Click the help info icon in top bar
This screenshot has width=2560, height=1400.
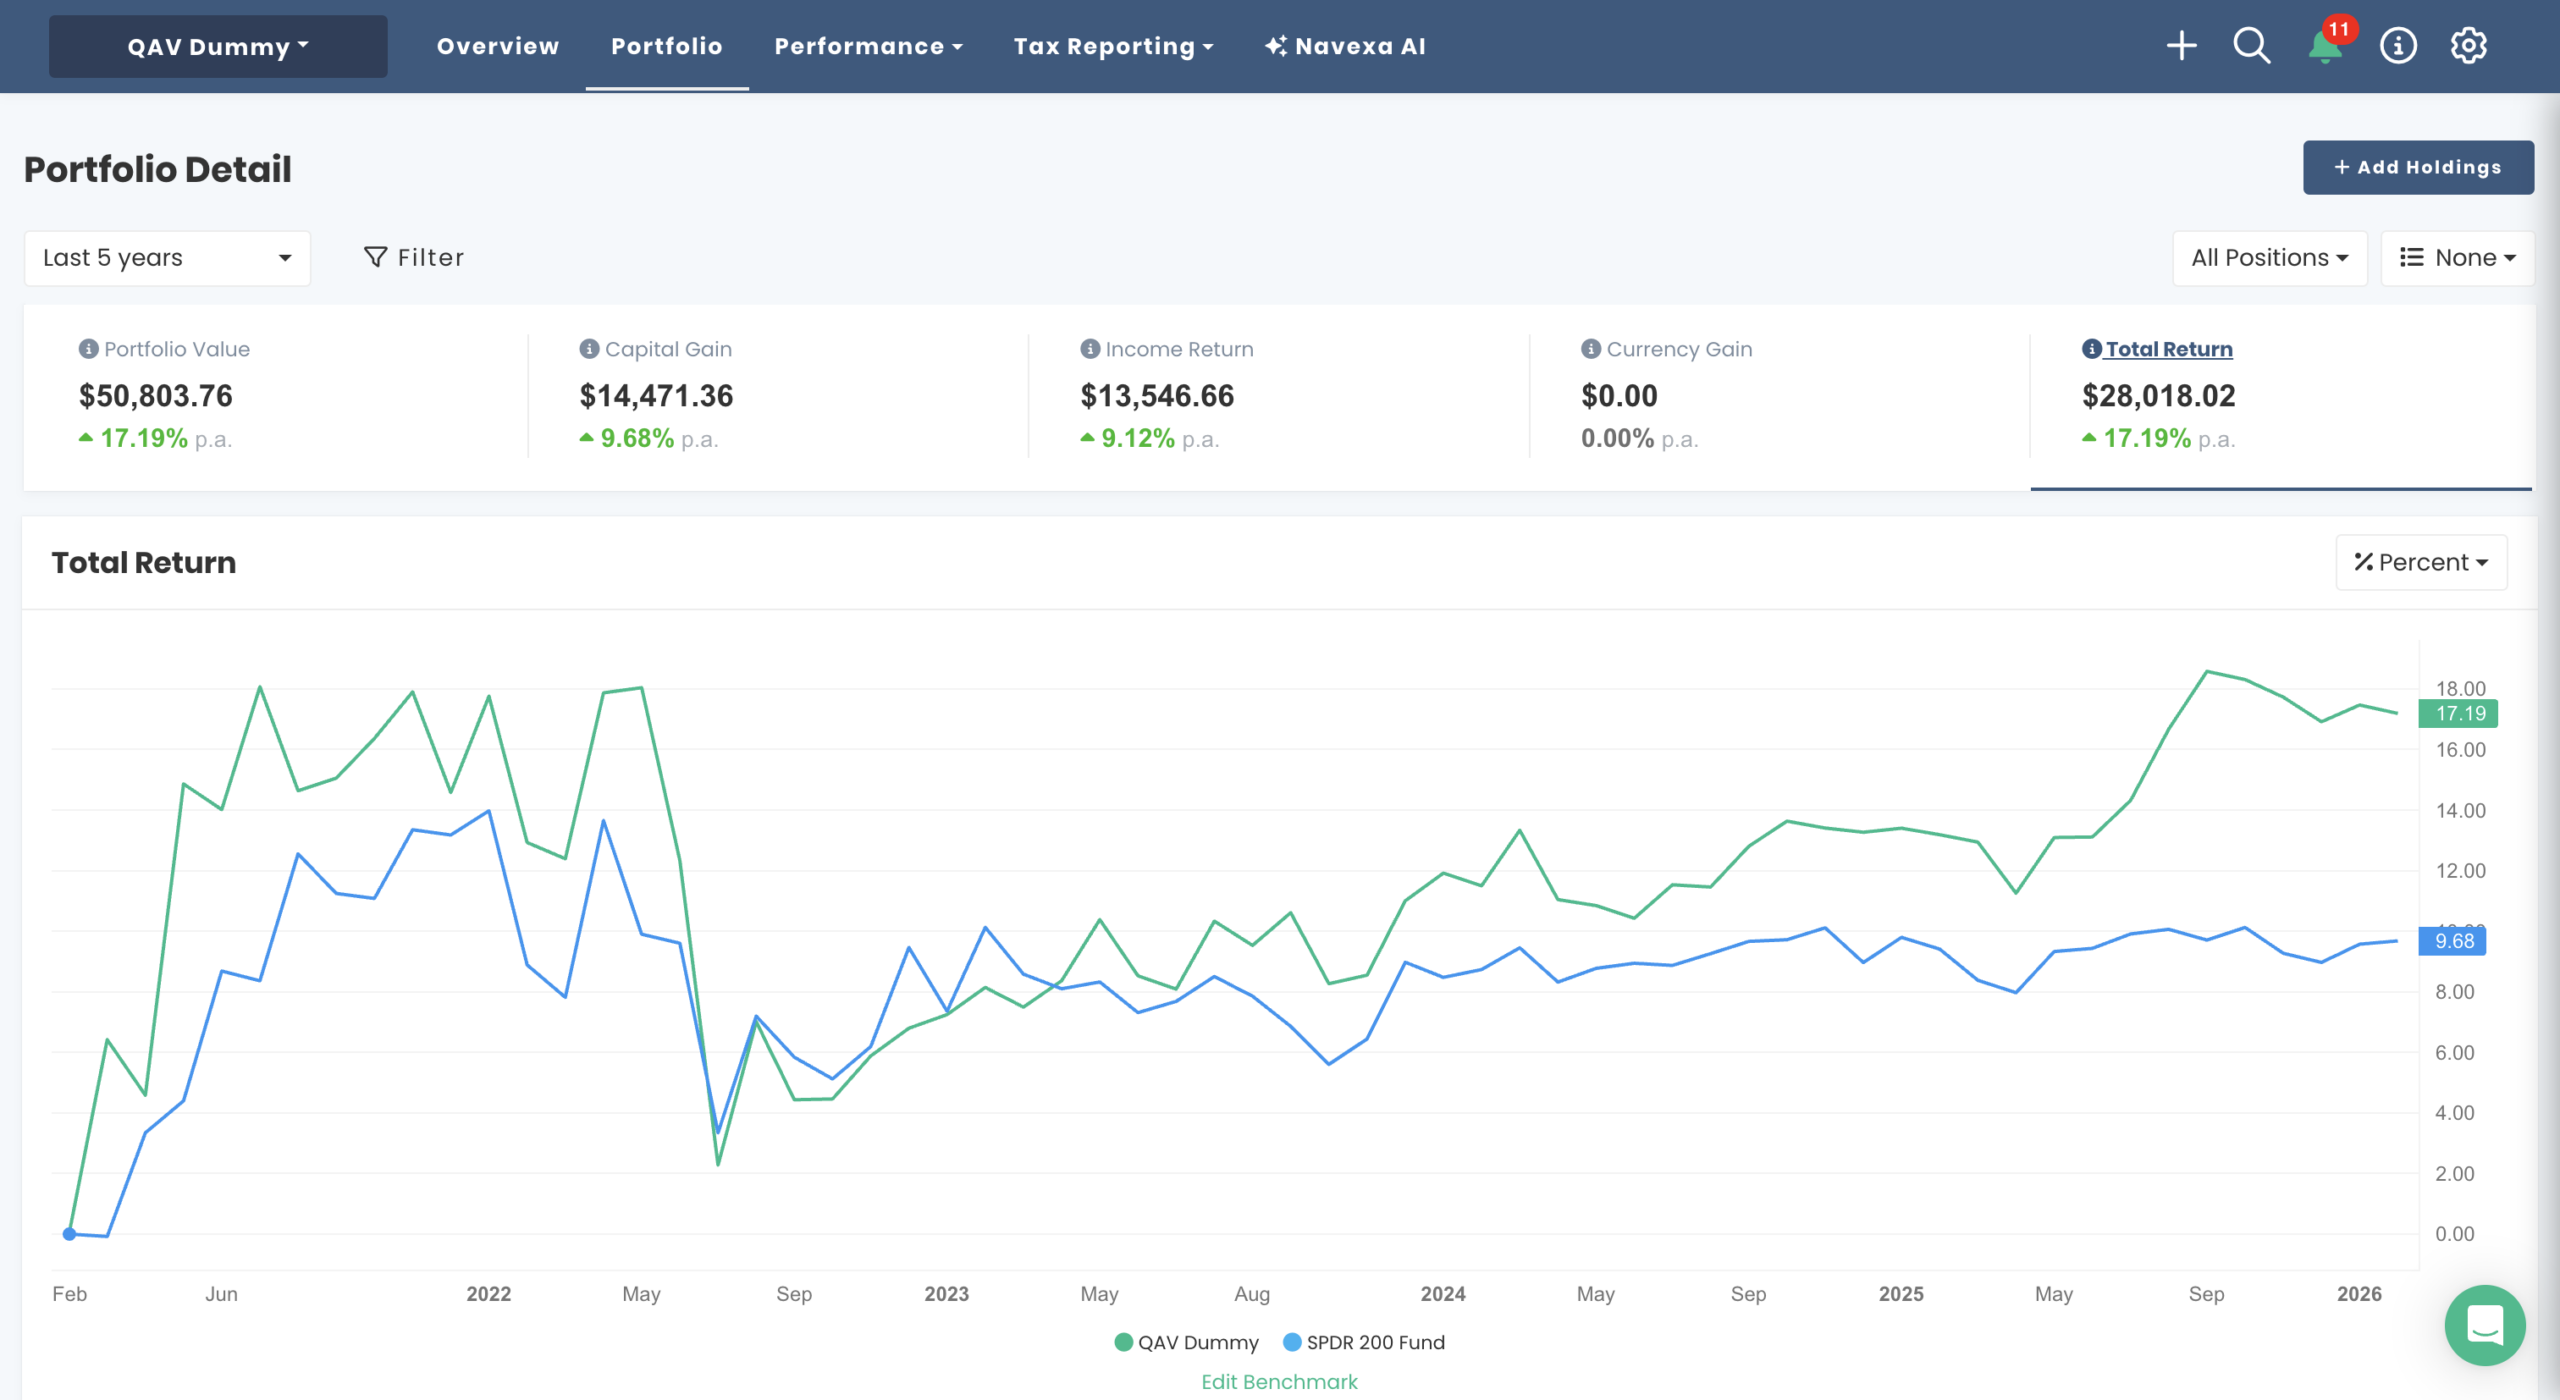point(2396,46)
